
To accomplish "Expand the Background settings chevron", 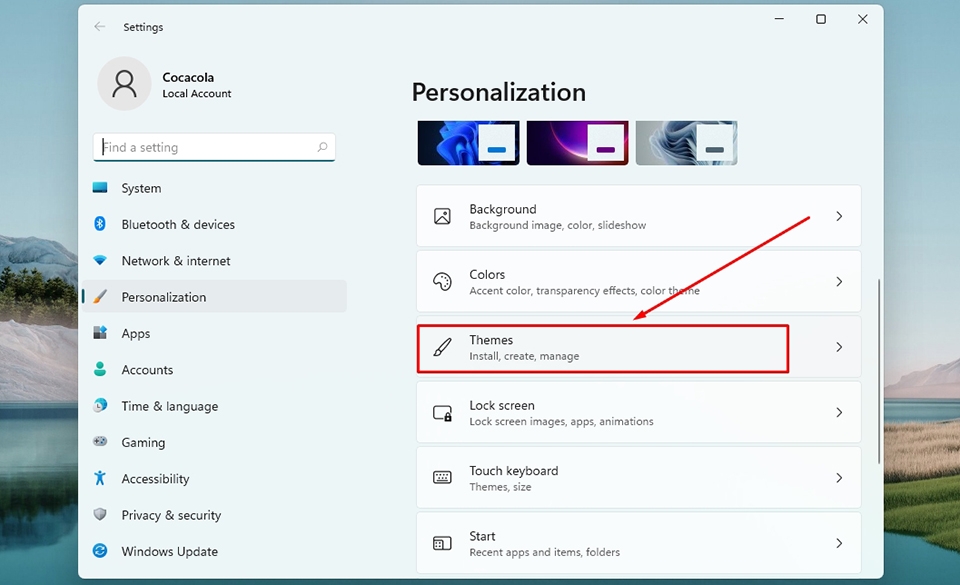I will (x=840, y=216).
